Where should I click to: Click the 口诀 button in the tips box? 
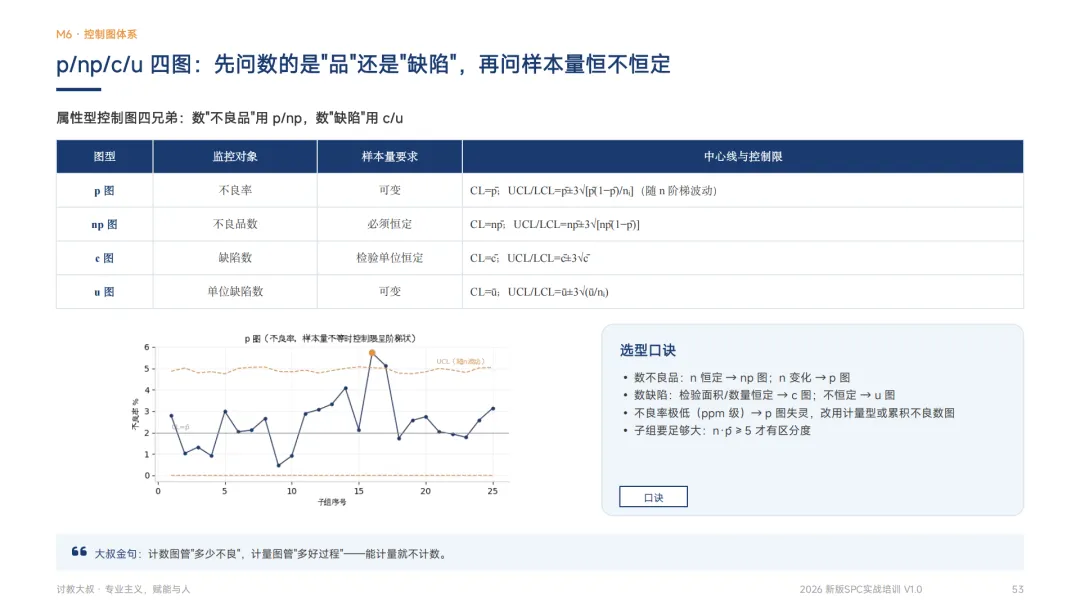(653, 496)
